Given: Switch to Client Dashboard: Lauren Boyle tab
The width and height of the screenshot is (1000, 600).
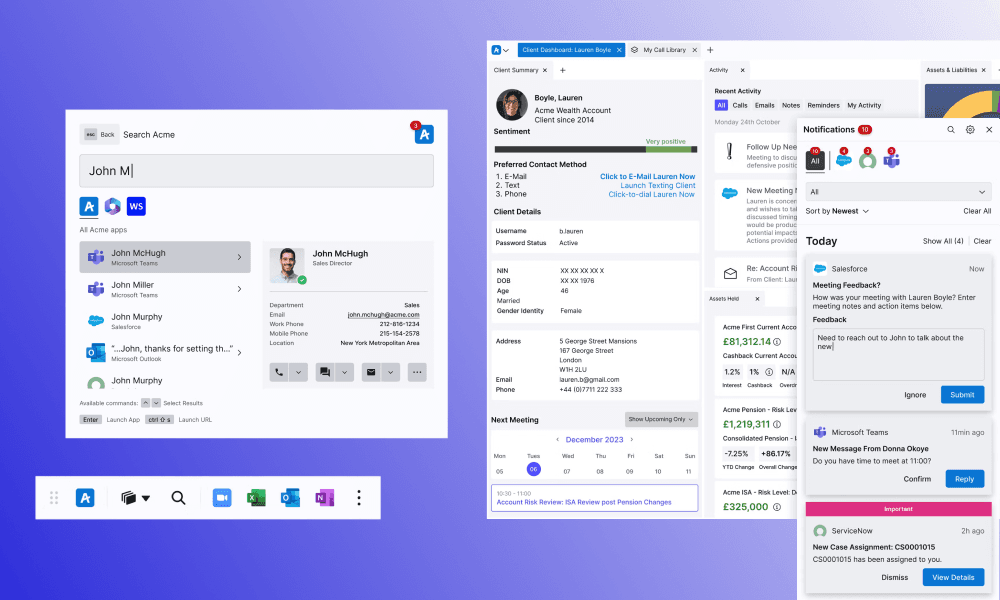Looking at the screenshot, I should [x=571, y=50].
